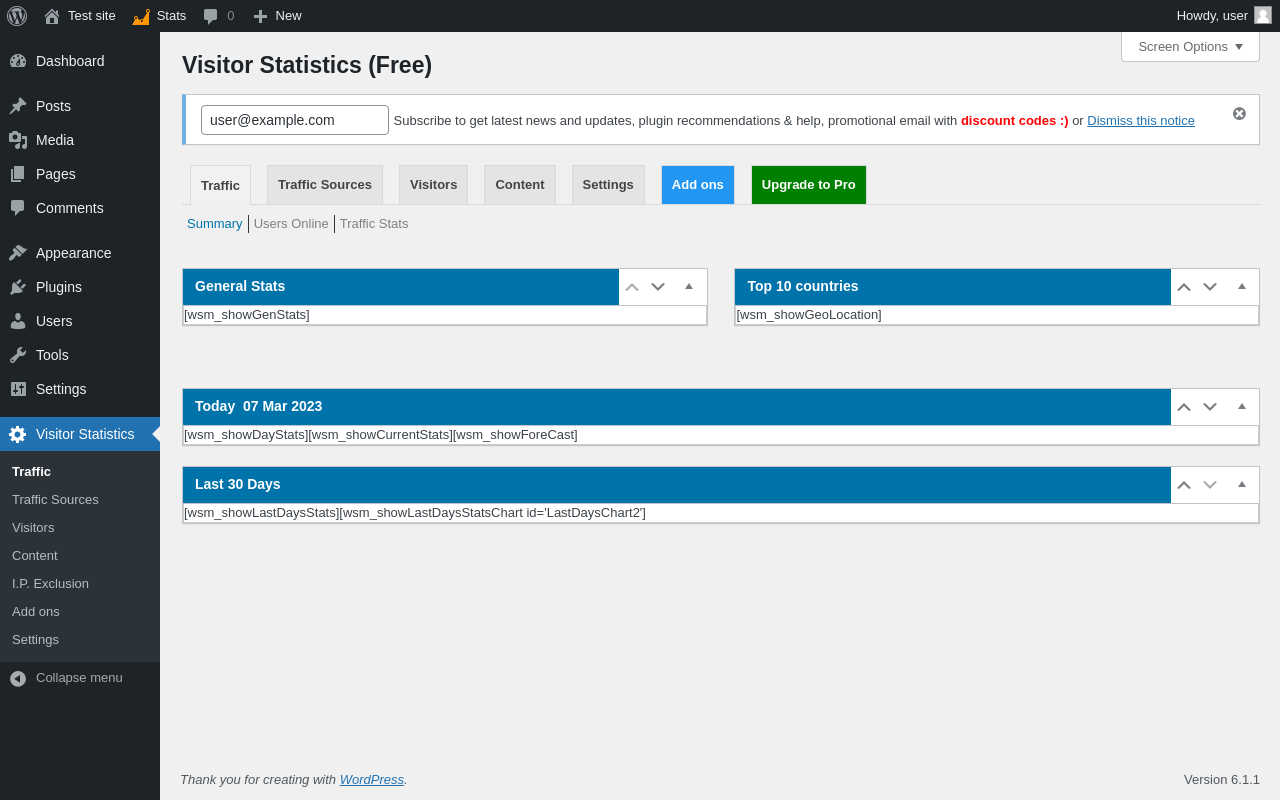Open the WordPress logo menu
Image resolution: width=1280 pixels, height=800 pixels.
[17, 16]
